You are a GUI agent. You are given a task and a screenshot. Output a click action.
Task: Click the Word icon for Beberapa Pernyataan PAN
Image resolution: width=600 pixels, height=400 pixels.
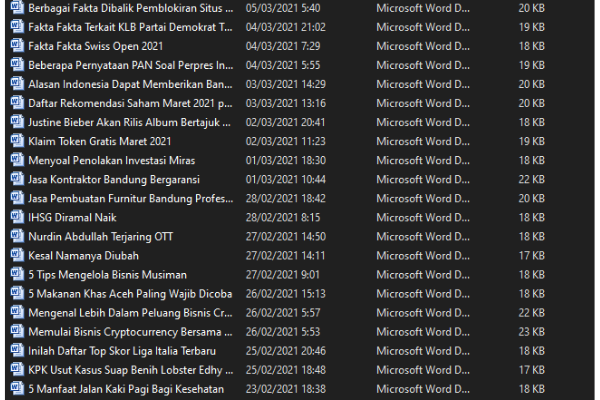coord(17,64)
